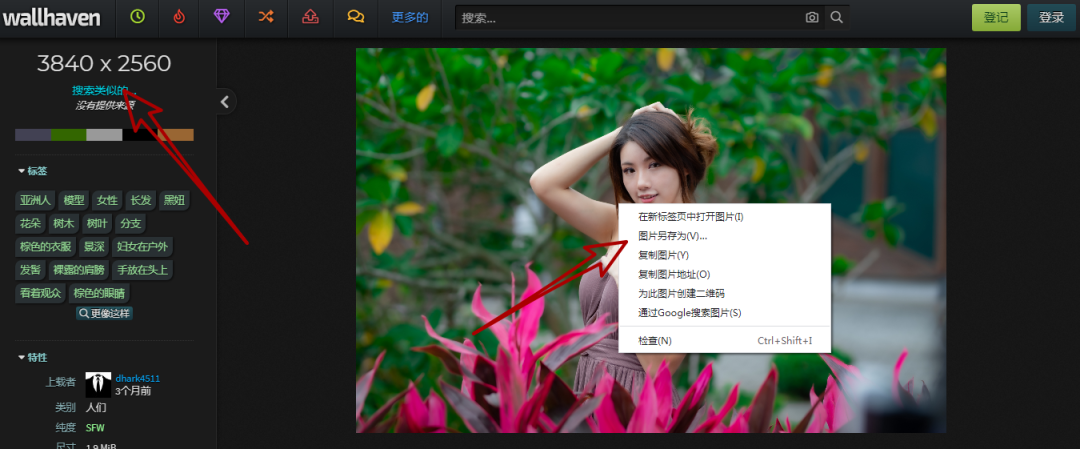This screenshot has width=1080, height=449.
Task: Click the SFW purity value
Action: 95,428
